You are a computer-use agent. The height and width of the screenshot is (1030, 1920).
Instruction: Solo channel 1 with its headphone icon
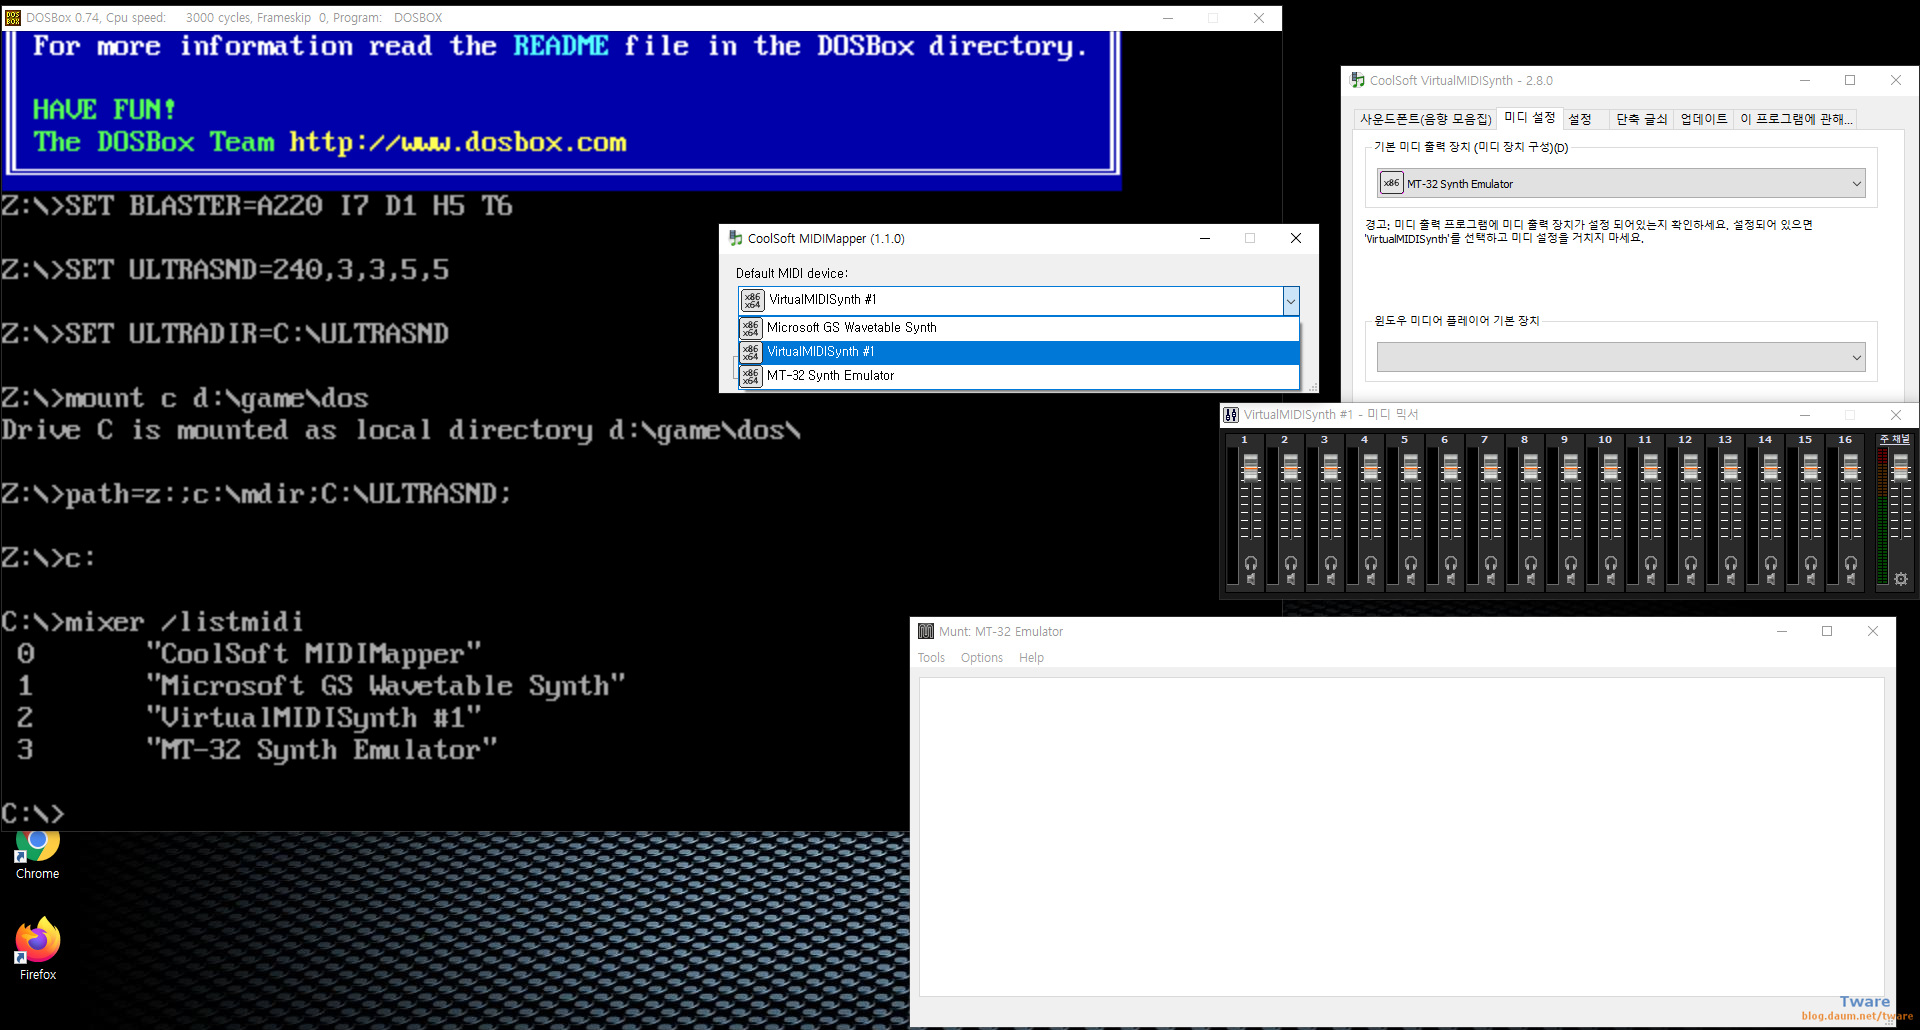click(x=1251, y=563)
